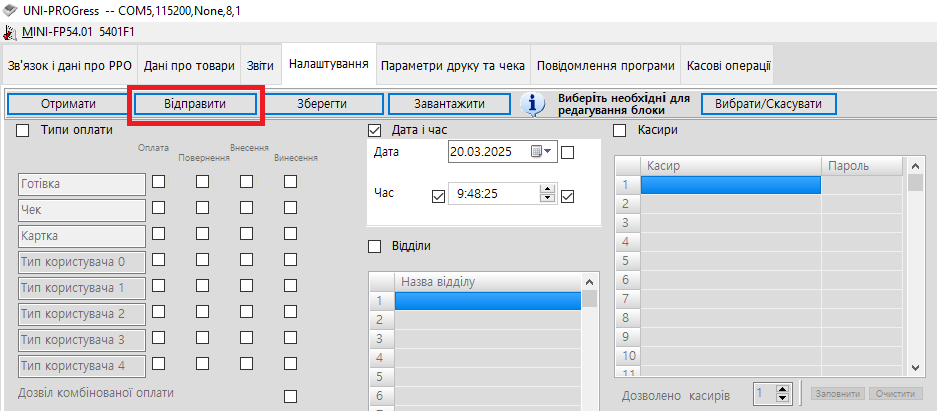Enable Дозвіл комбінованої оплати checkbox
The image size is (937, 411).
(x=290, y=397)
